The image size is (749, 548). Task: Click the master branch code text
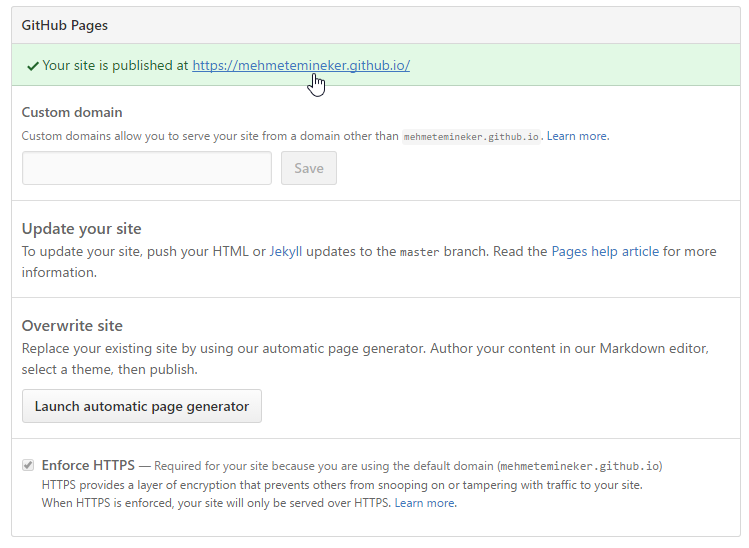click(419, 252)
